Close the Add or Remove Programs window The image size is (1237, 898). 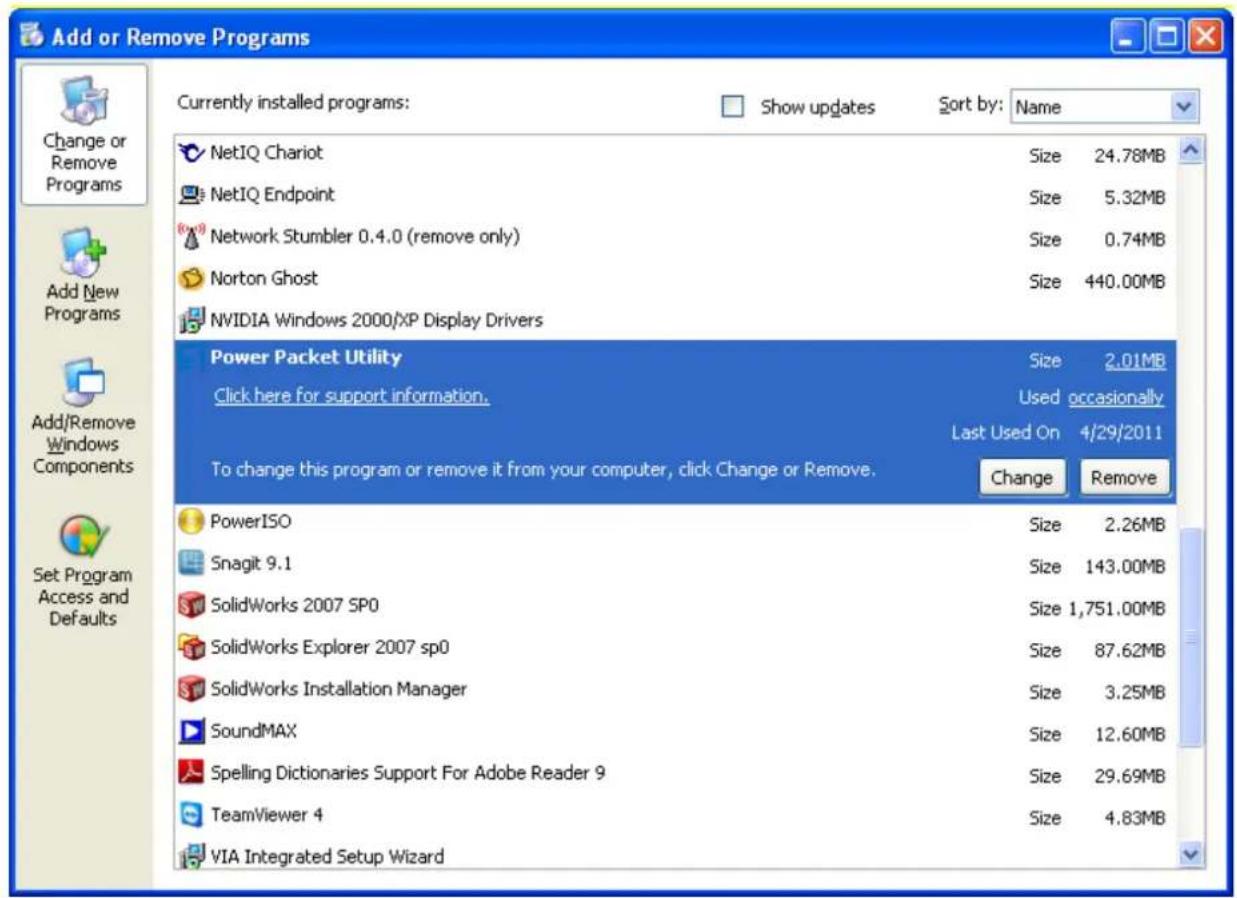coord(1205,37)
